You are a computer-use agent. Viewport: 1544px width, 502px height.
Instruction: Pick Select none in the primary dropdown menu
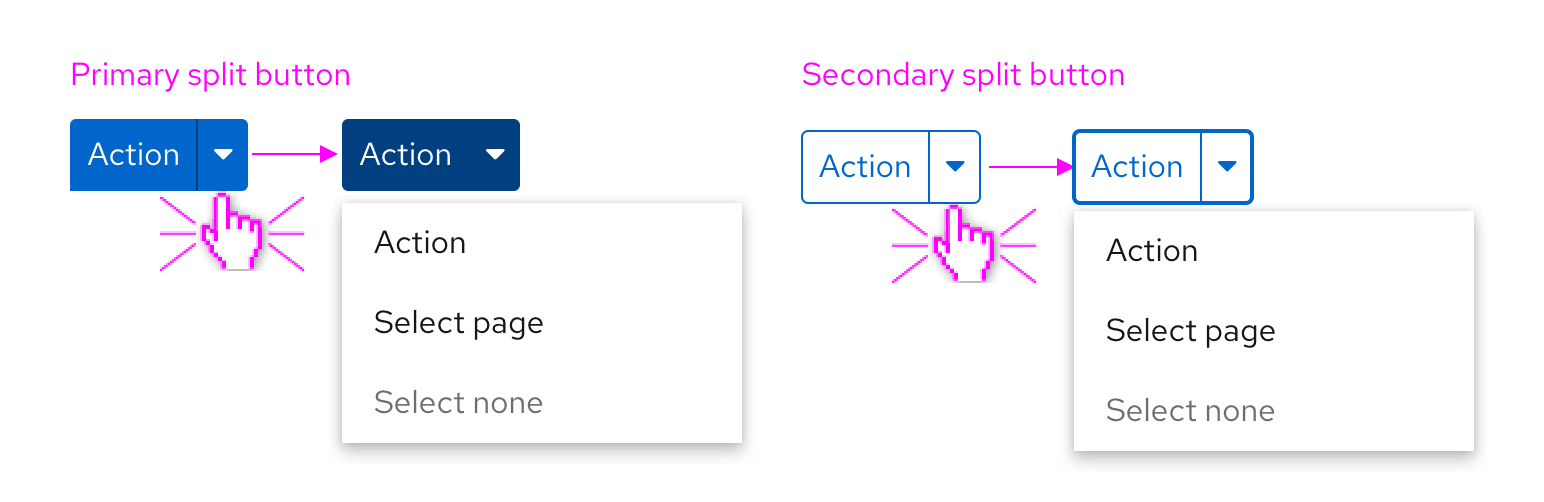point(458,403)
